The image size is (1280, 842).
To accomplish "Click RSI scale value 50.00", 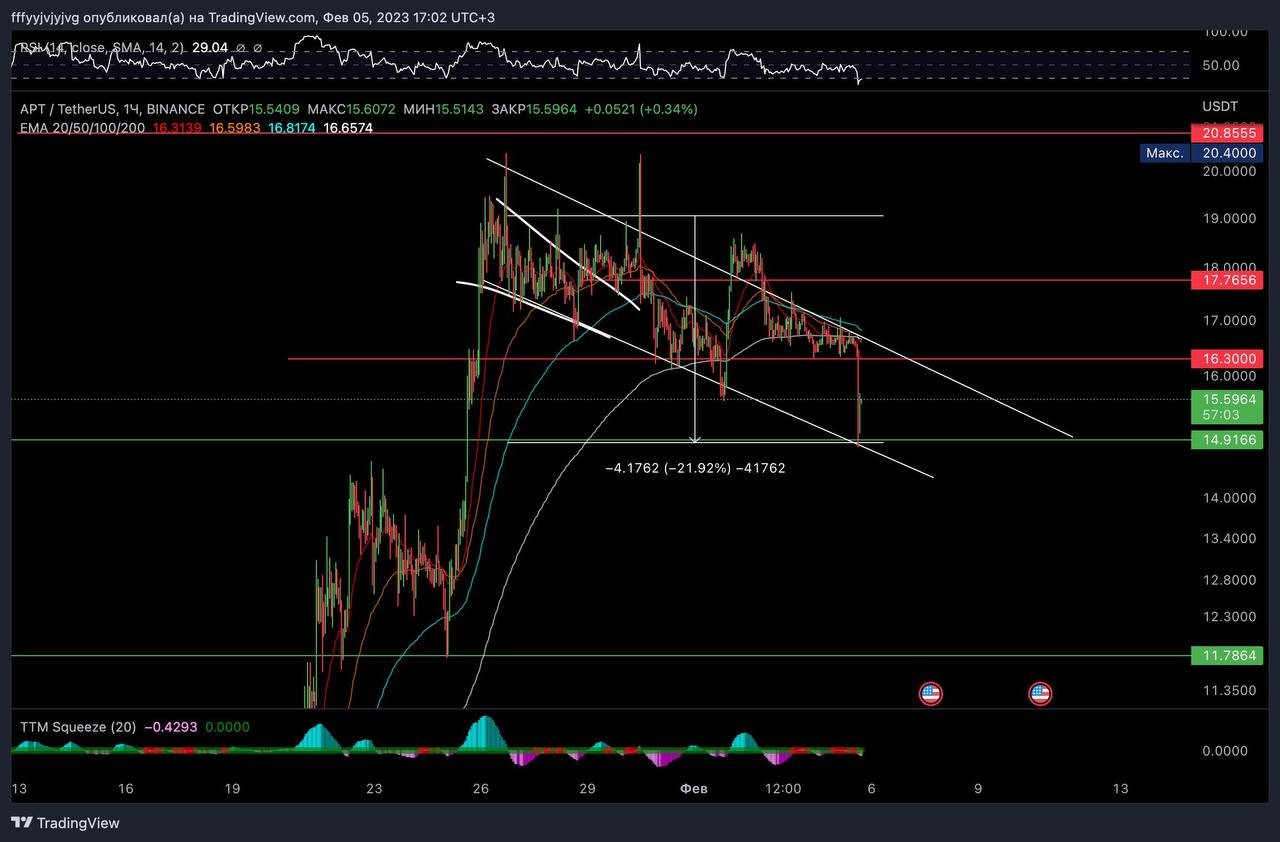I will 1223,65.
